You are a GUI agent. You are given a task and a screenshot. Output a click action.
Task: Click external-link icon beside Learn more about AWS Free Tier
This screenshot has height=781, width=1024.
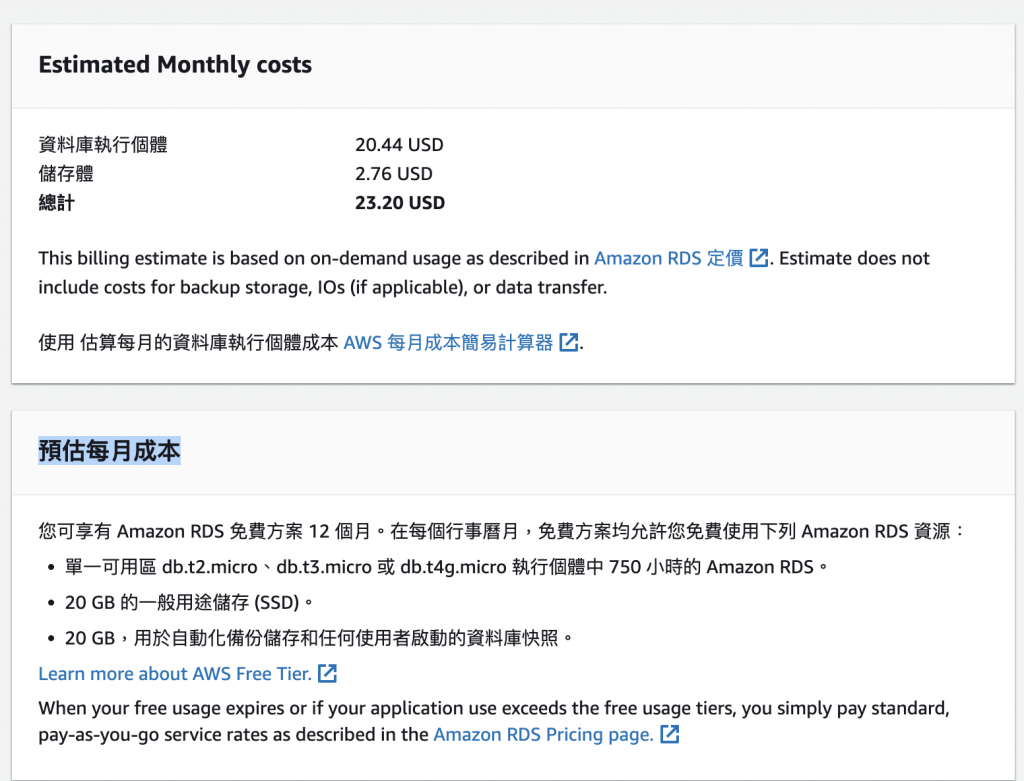327,673
